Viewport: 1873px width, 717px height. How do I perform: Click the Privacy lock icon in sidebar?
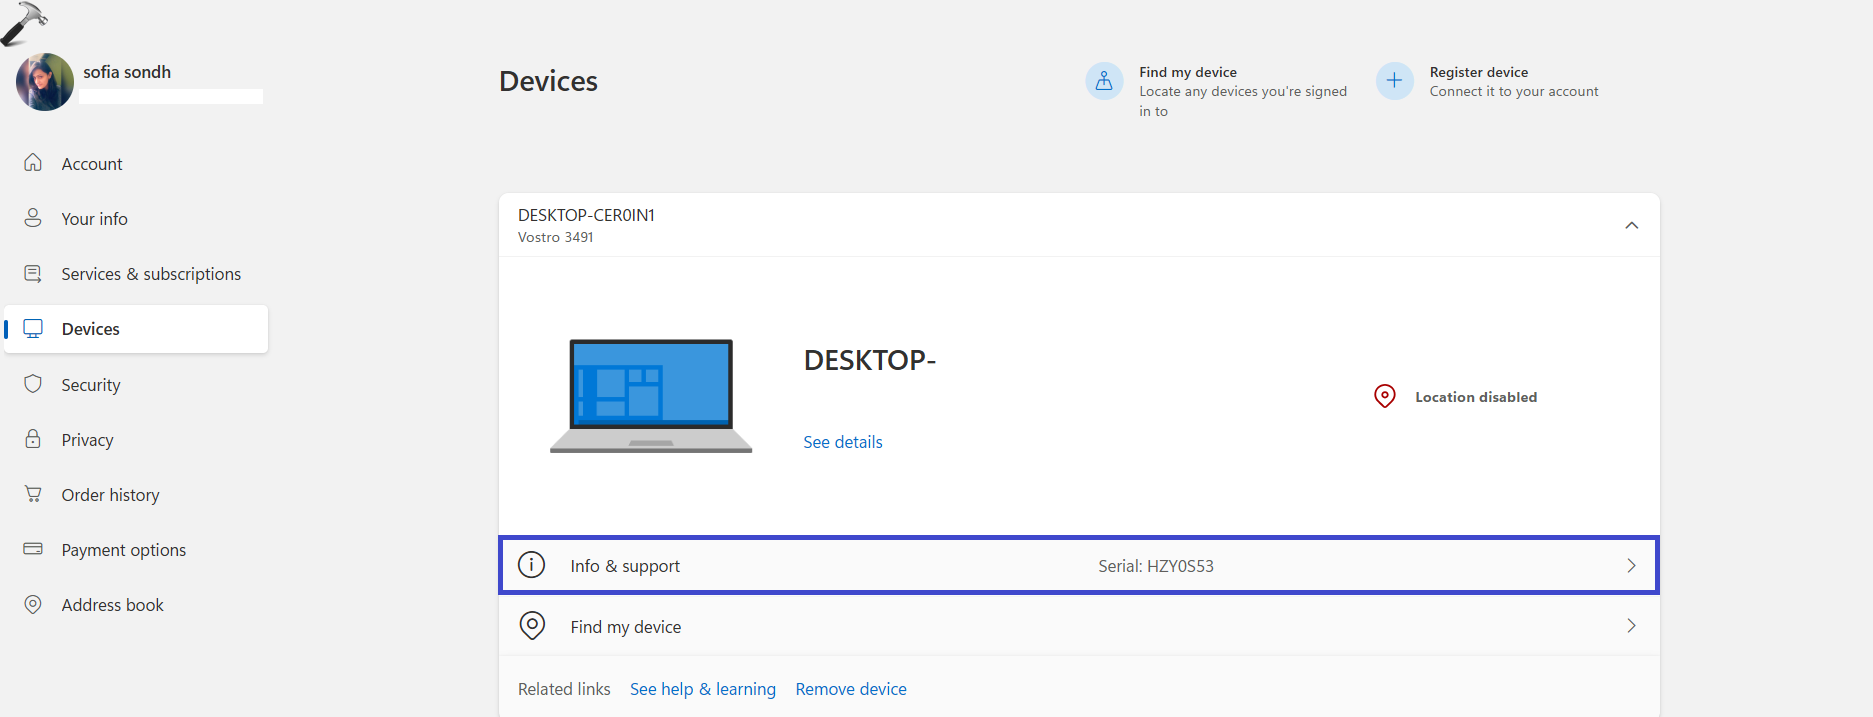point(33,439)
